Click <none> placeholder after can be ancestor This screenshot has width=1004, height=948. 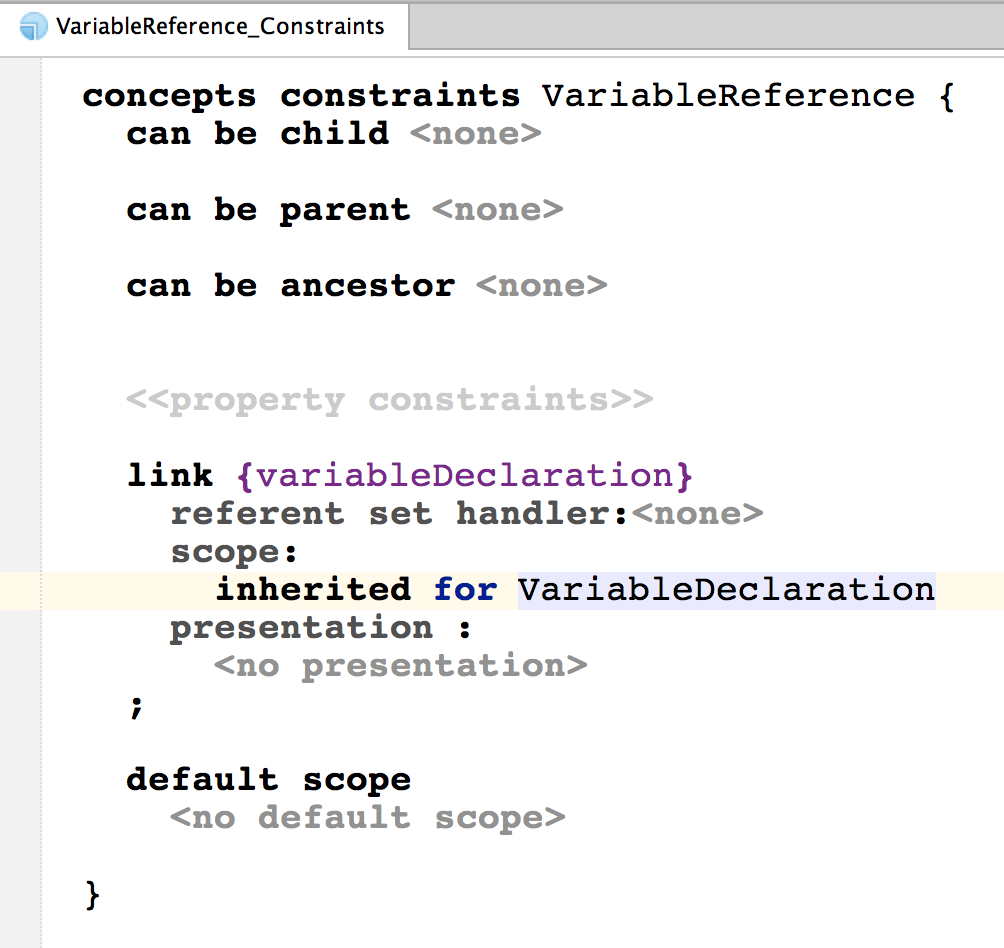(541, 286)
